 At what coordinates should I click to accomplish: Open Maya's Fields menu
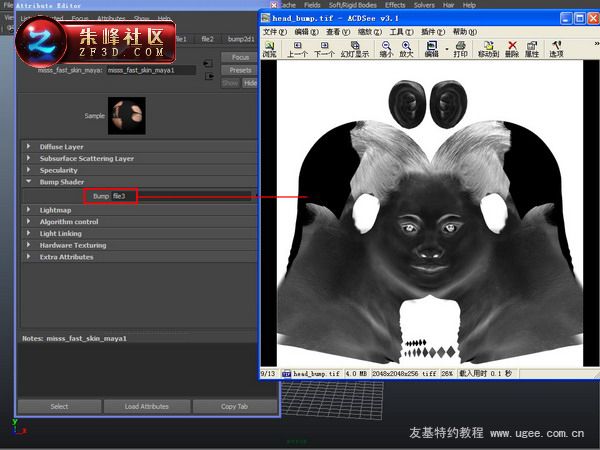click(312, 5)
